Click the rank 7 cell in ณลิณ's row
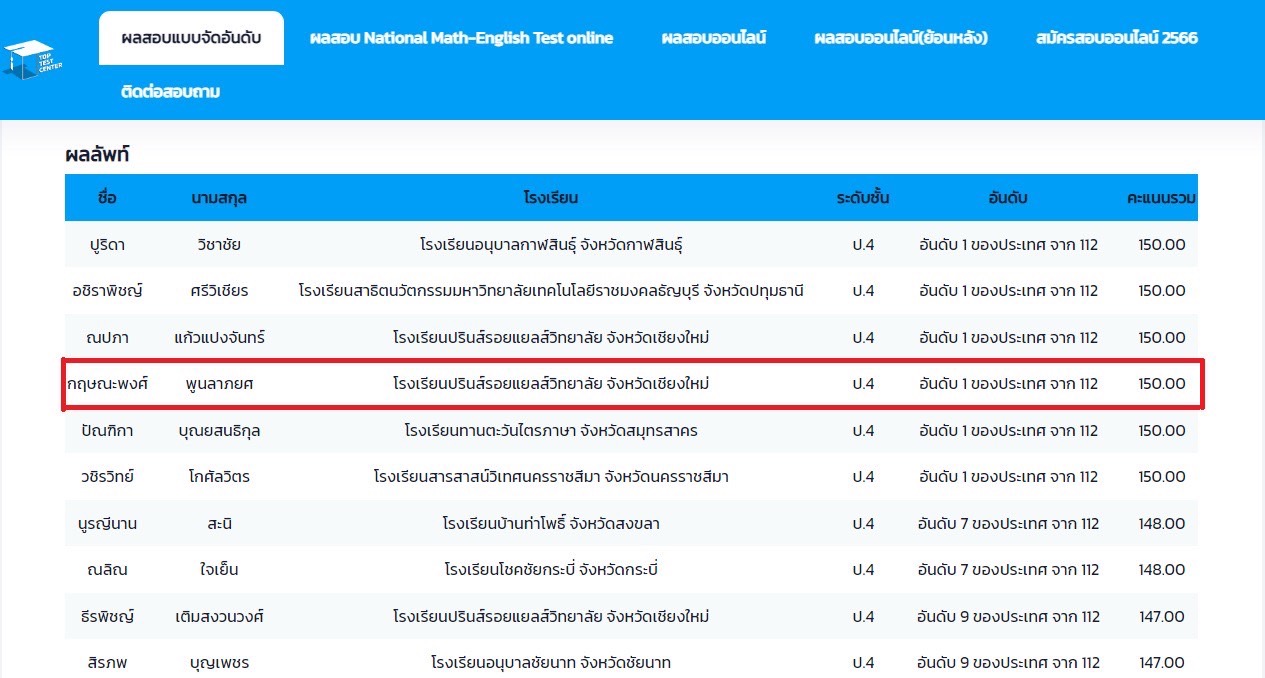 (1008, 569)
